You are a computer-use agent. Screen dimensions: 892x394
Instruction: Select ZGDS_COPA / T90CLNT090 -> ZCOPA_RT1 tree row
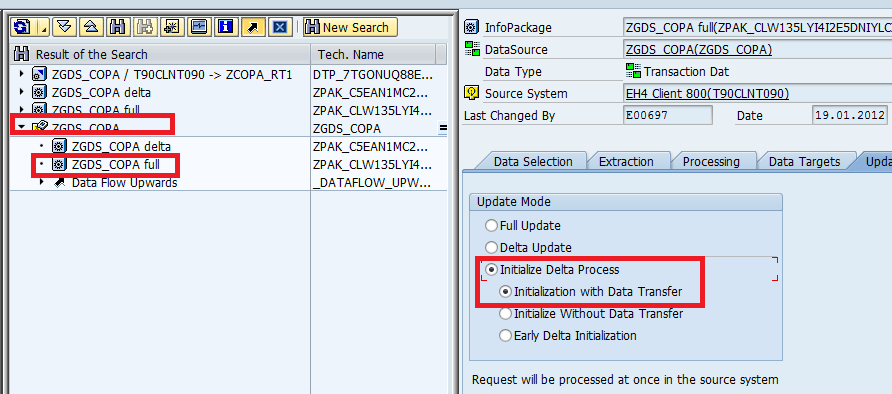pos(172,74)
